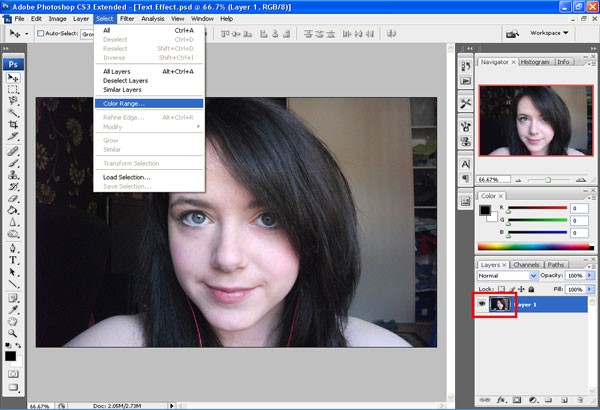Image resolution: width=600 pixels, height=410 pixels.
Task: Click the create new group button
Action: (548, 400)
